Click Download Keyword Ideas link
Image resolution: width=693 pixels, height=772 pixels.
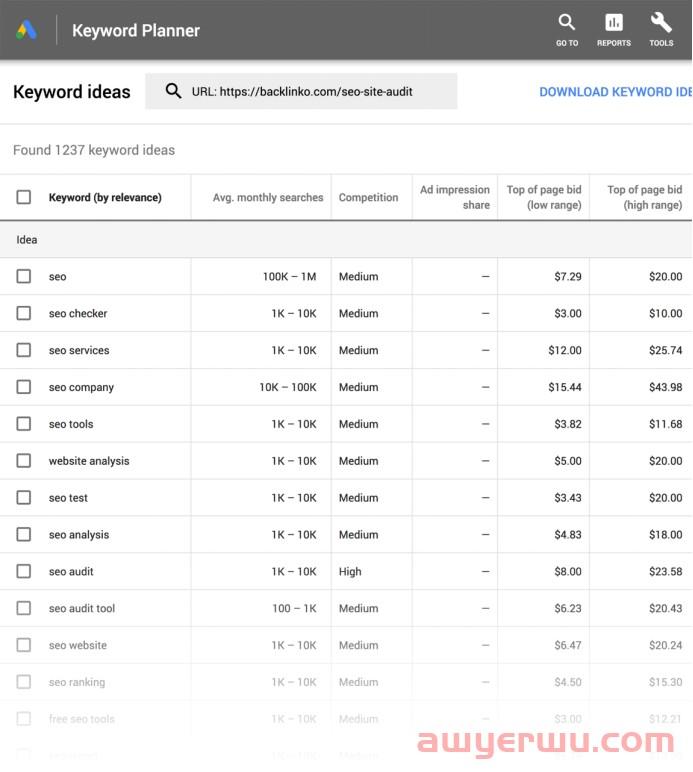pyautogui.click(x=614, y=92)
